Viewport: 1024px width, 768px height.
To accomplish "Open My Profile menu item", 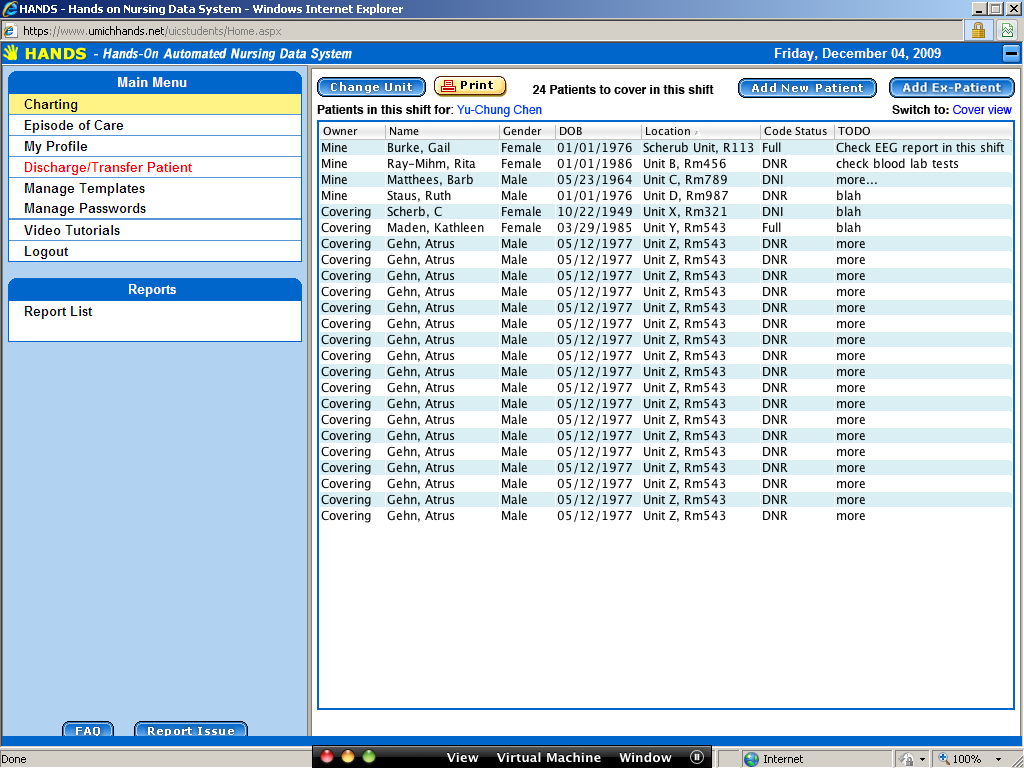I will coord(155,146).
